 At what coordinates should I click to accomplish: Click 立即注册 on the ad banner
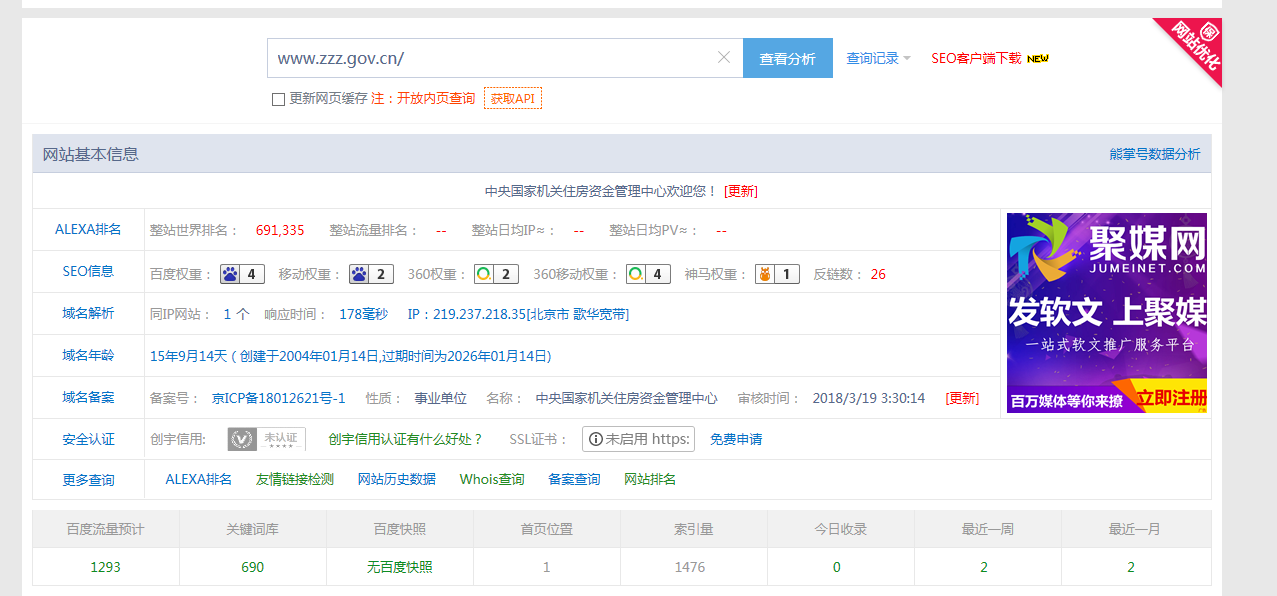click(1171, 397)
